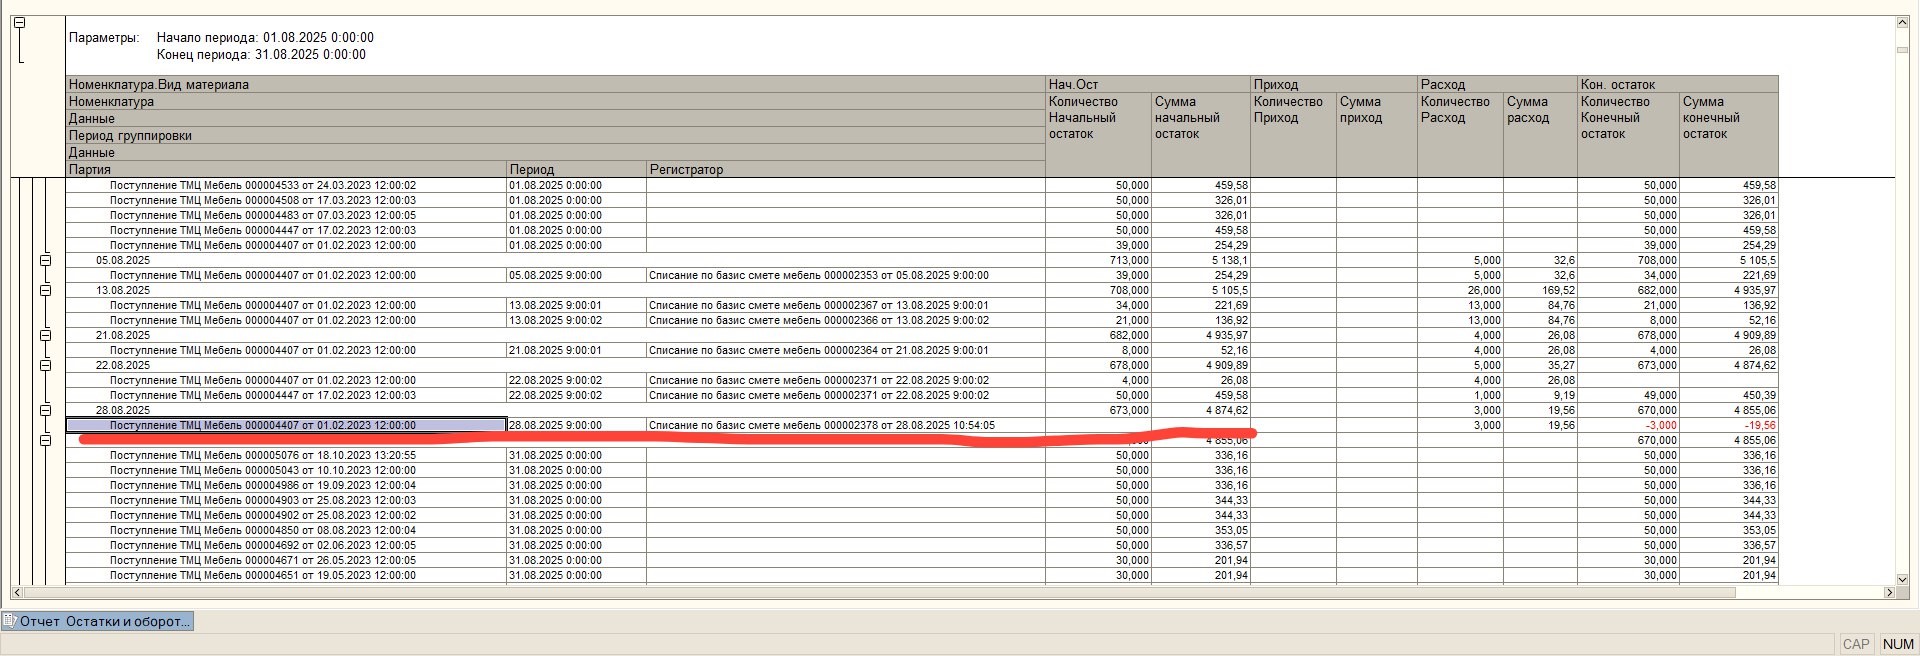
Task: Switch to the Отчет Остатки и оборот tab
Action: pos(104,621)
